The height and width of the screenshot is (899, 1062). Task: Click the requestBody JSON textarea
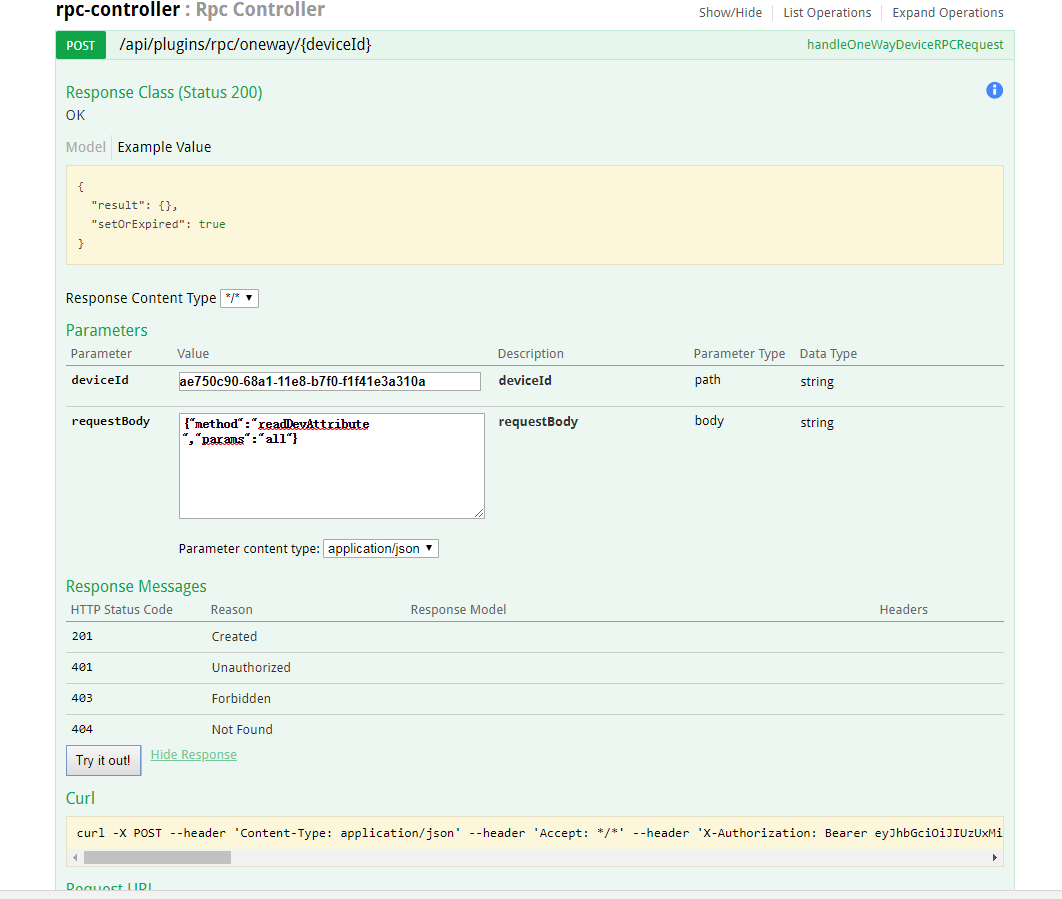(330, 465)
